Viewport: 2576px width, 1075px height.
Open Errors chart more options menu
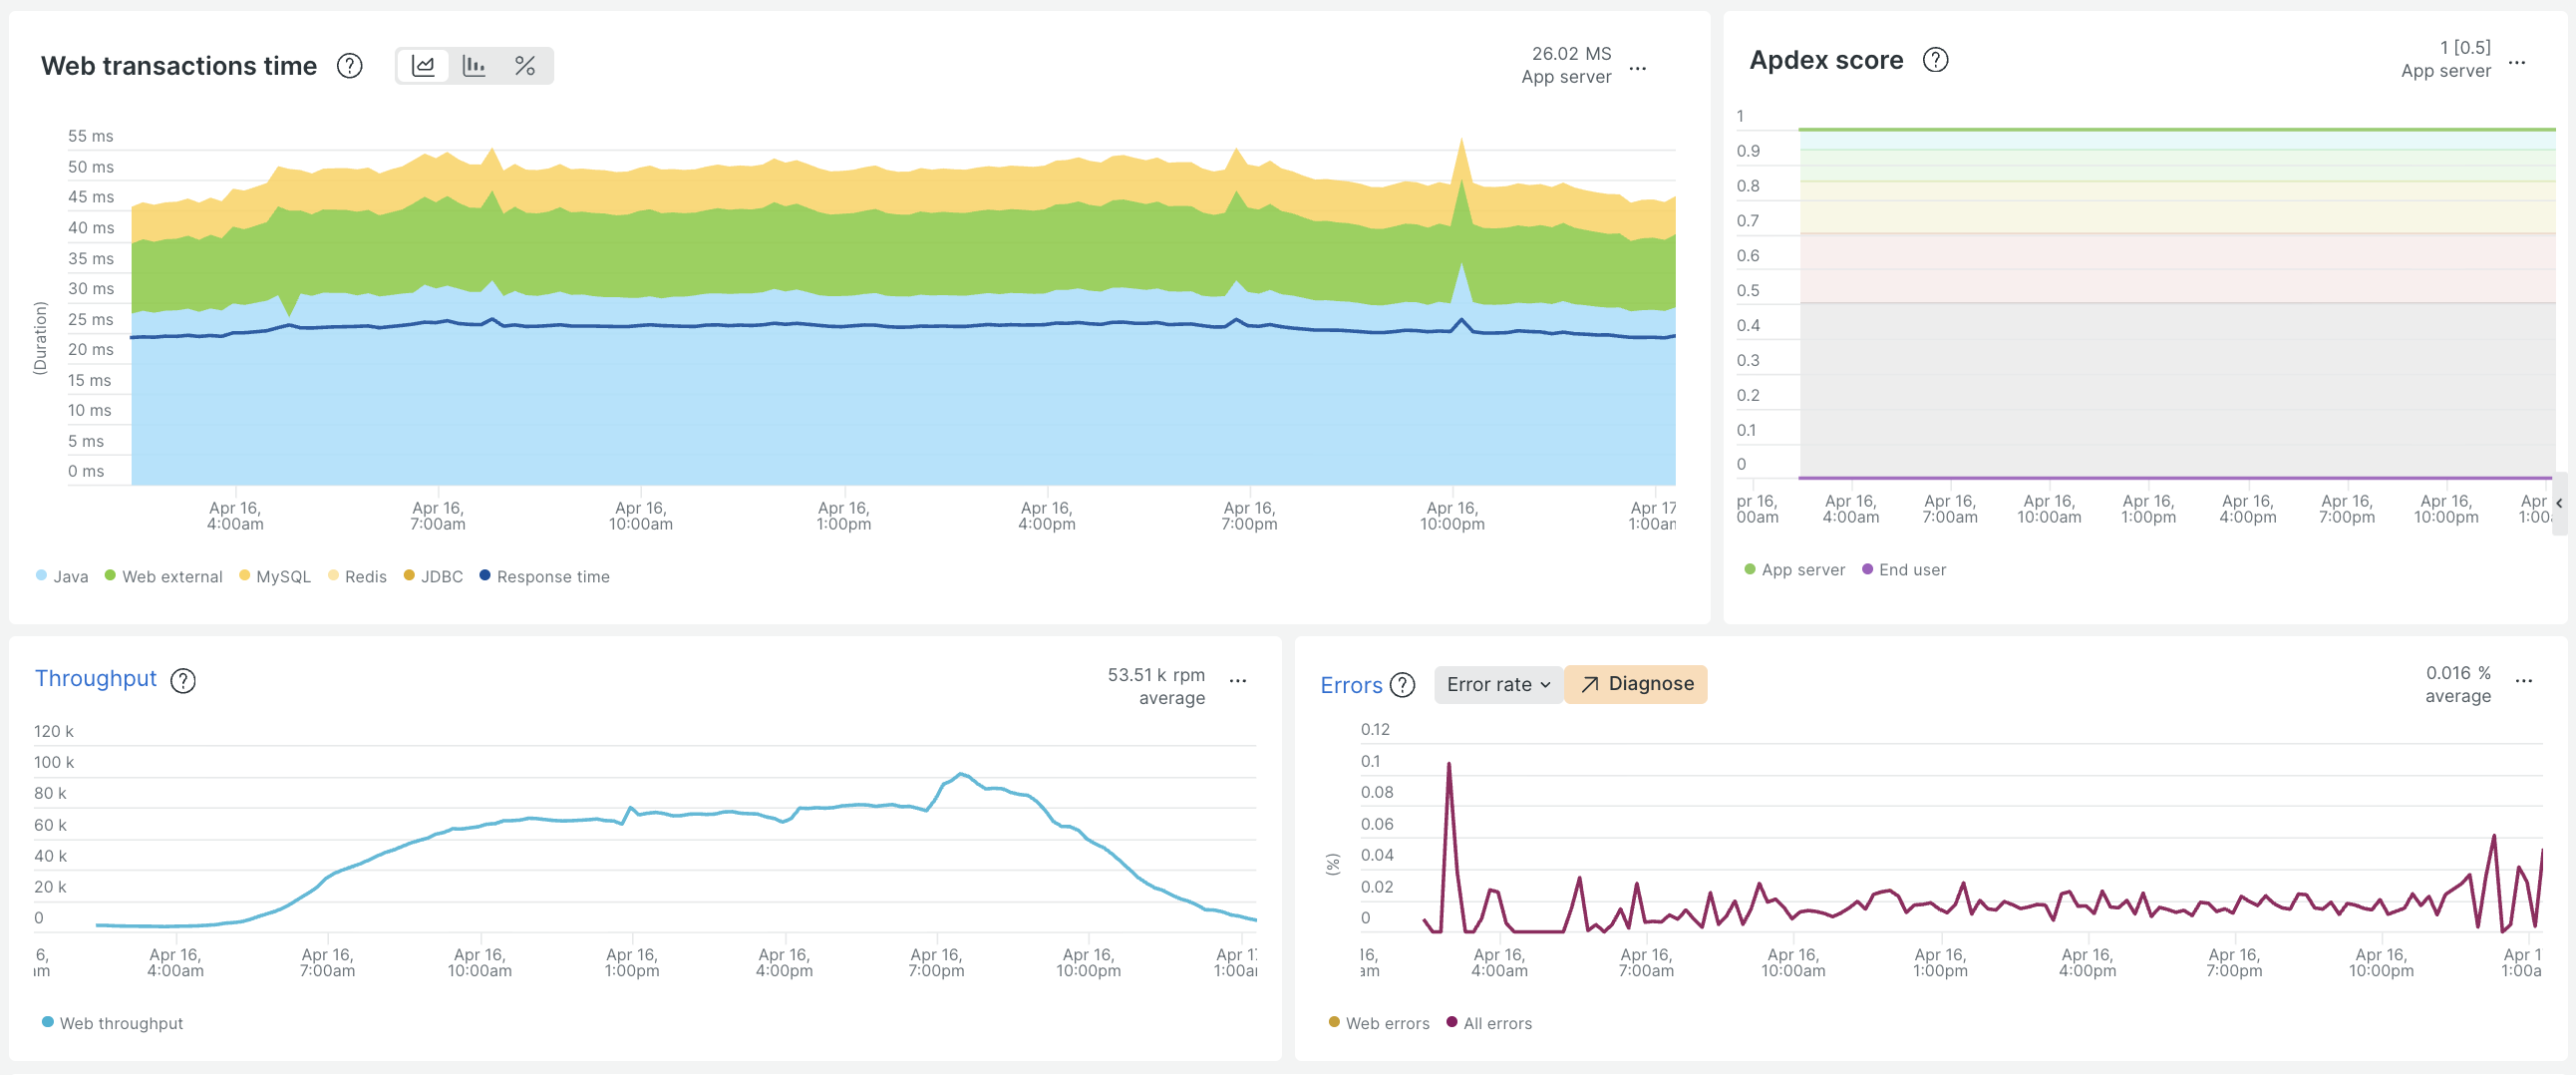(2524, 680)
